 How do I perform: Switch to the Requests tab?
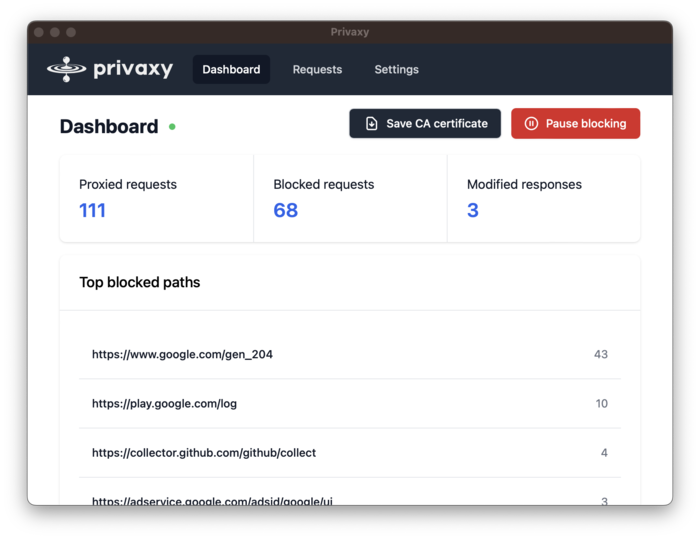click(x=317, y=70)
